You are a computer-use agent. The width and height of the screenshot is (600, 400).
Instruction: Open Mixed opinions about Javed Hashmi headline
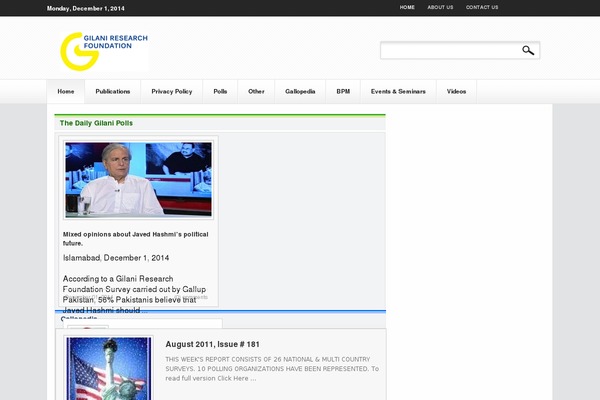pyautogui.click(x=136, y=239)
